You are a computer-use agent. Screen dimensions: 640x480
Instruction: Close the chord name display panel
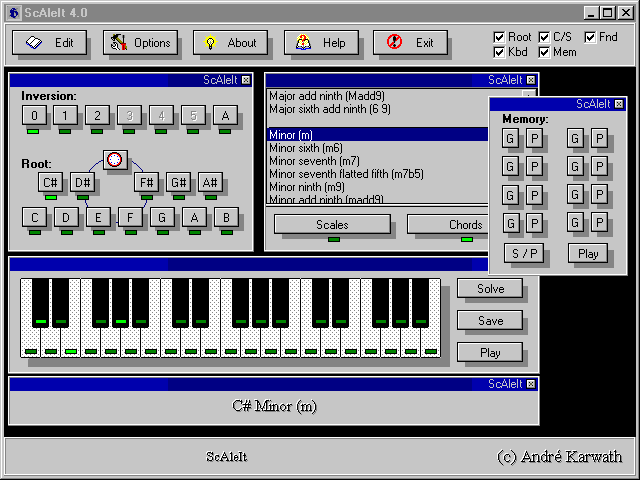pyautogui.click(x=529, y=384)
